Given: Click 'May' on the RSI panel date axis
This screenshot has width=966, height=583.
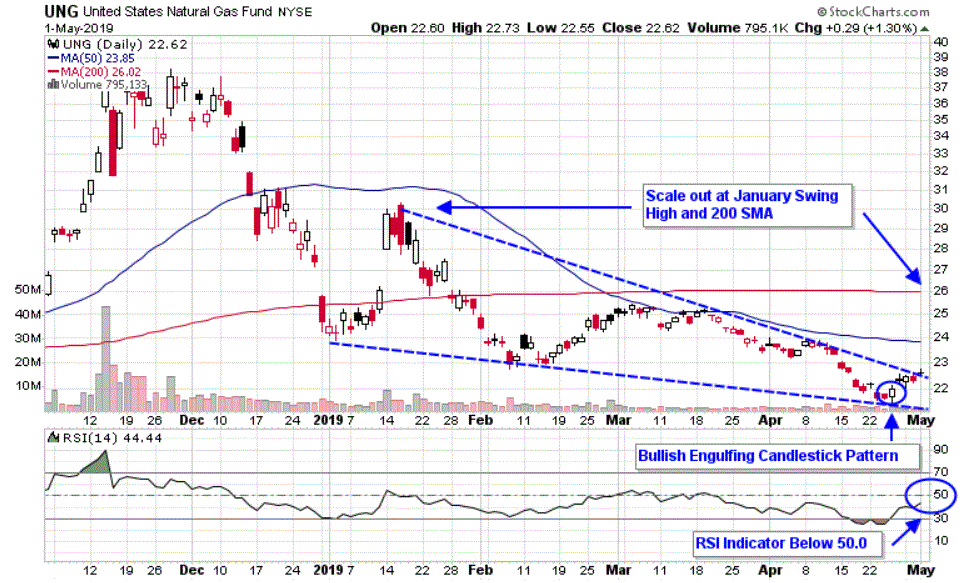Looking at the screenshot, I should [x=921, y=570].
